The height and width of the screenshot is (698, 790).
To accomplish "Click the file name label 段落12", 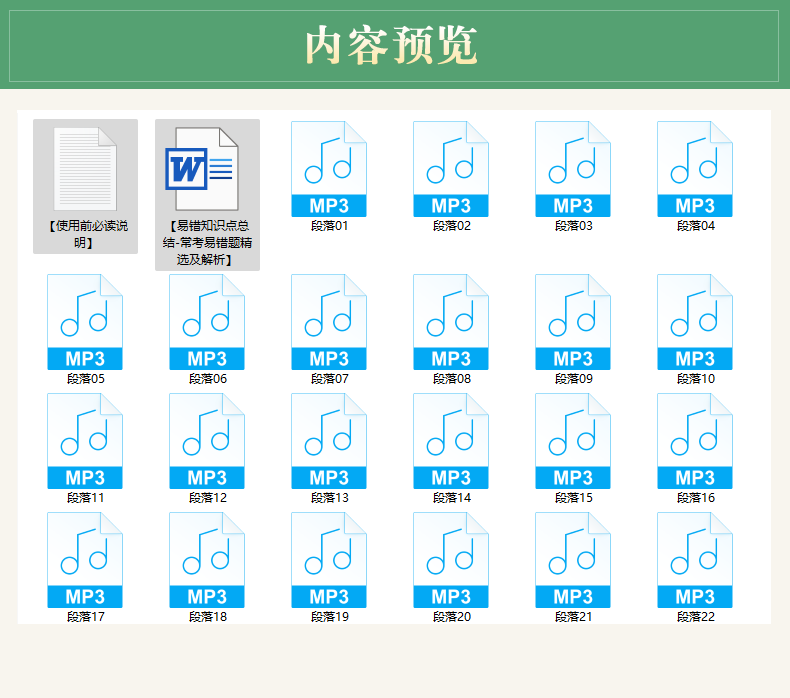I will click(208, 497).
